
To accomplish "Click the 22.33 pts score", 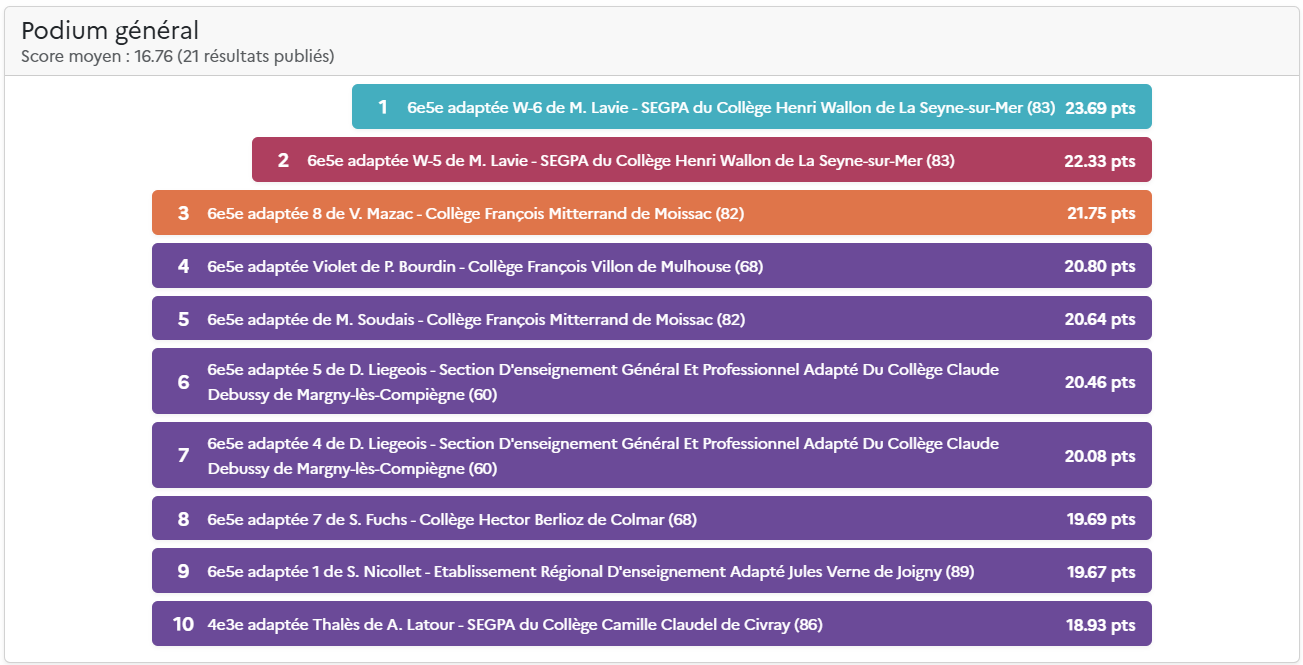I will pos(1100,160).
